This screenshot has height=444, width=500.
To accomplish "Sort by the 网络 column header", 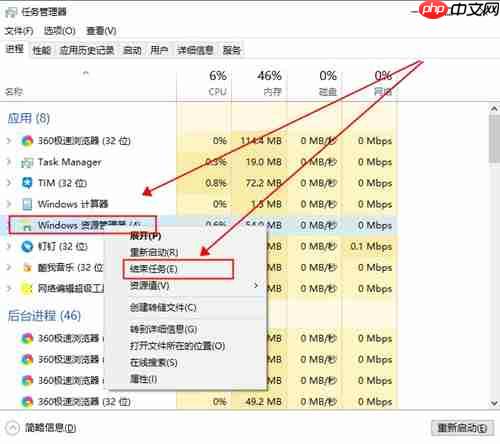I will pos(383,91).
